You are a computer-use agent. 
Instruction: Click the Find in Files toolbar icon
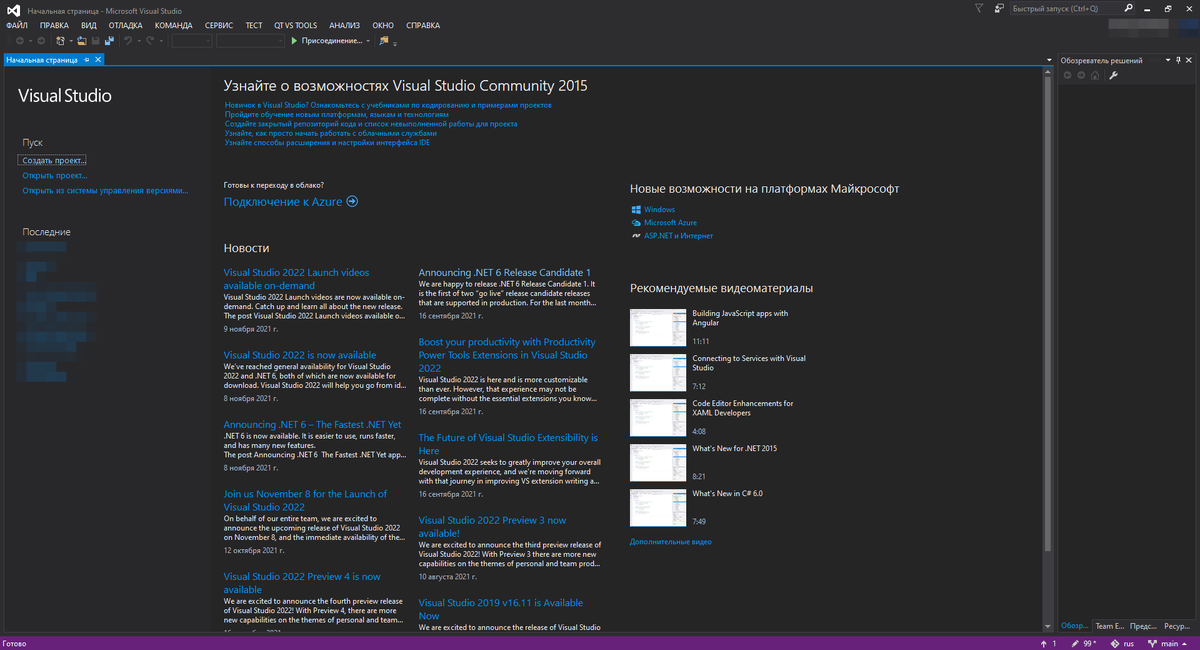pyautogui.click(x=384, y=41)
